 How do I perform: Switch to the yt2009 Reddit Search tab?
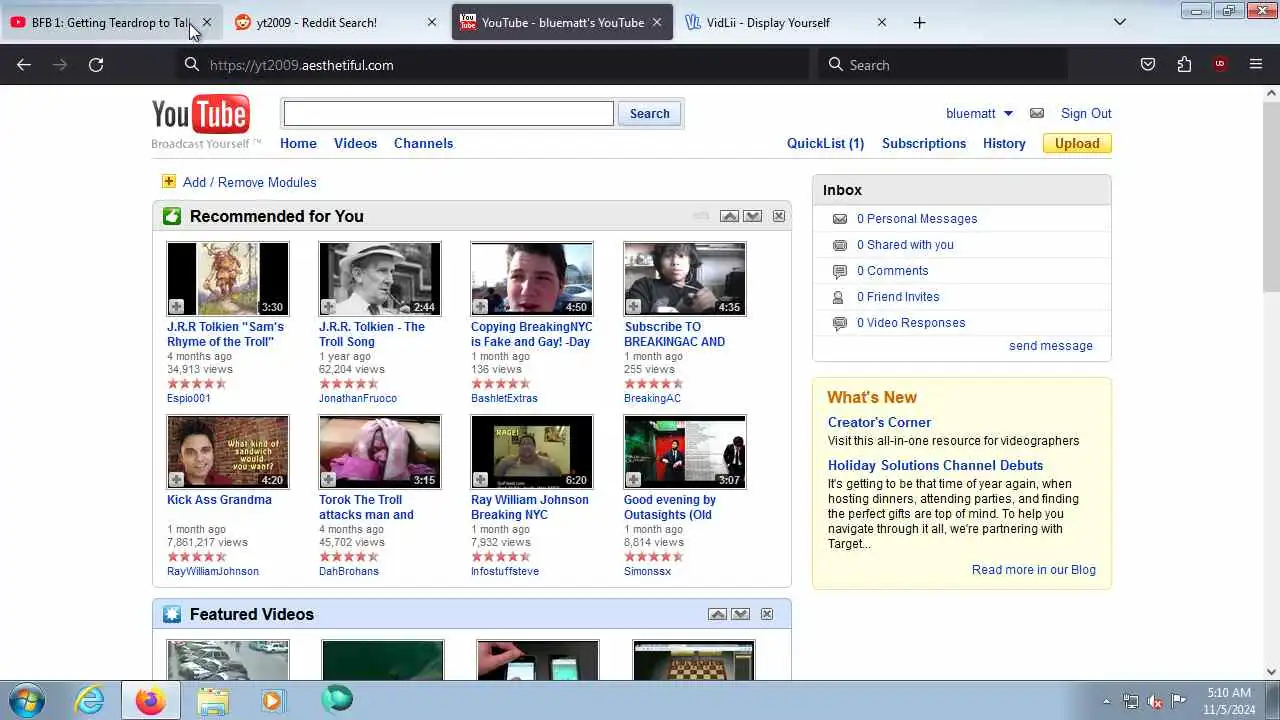[335, 22]
